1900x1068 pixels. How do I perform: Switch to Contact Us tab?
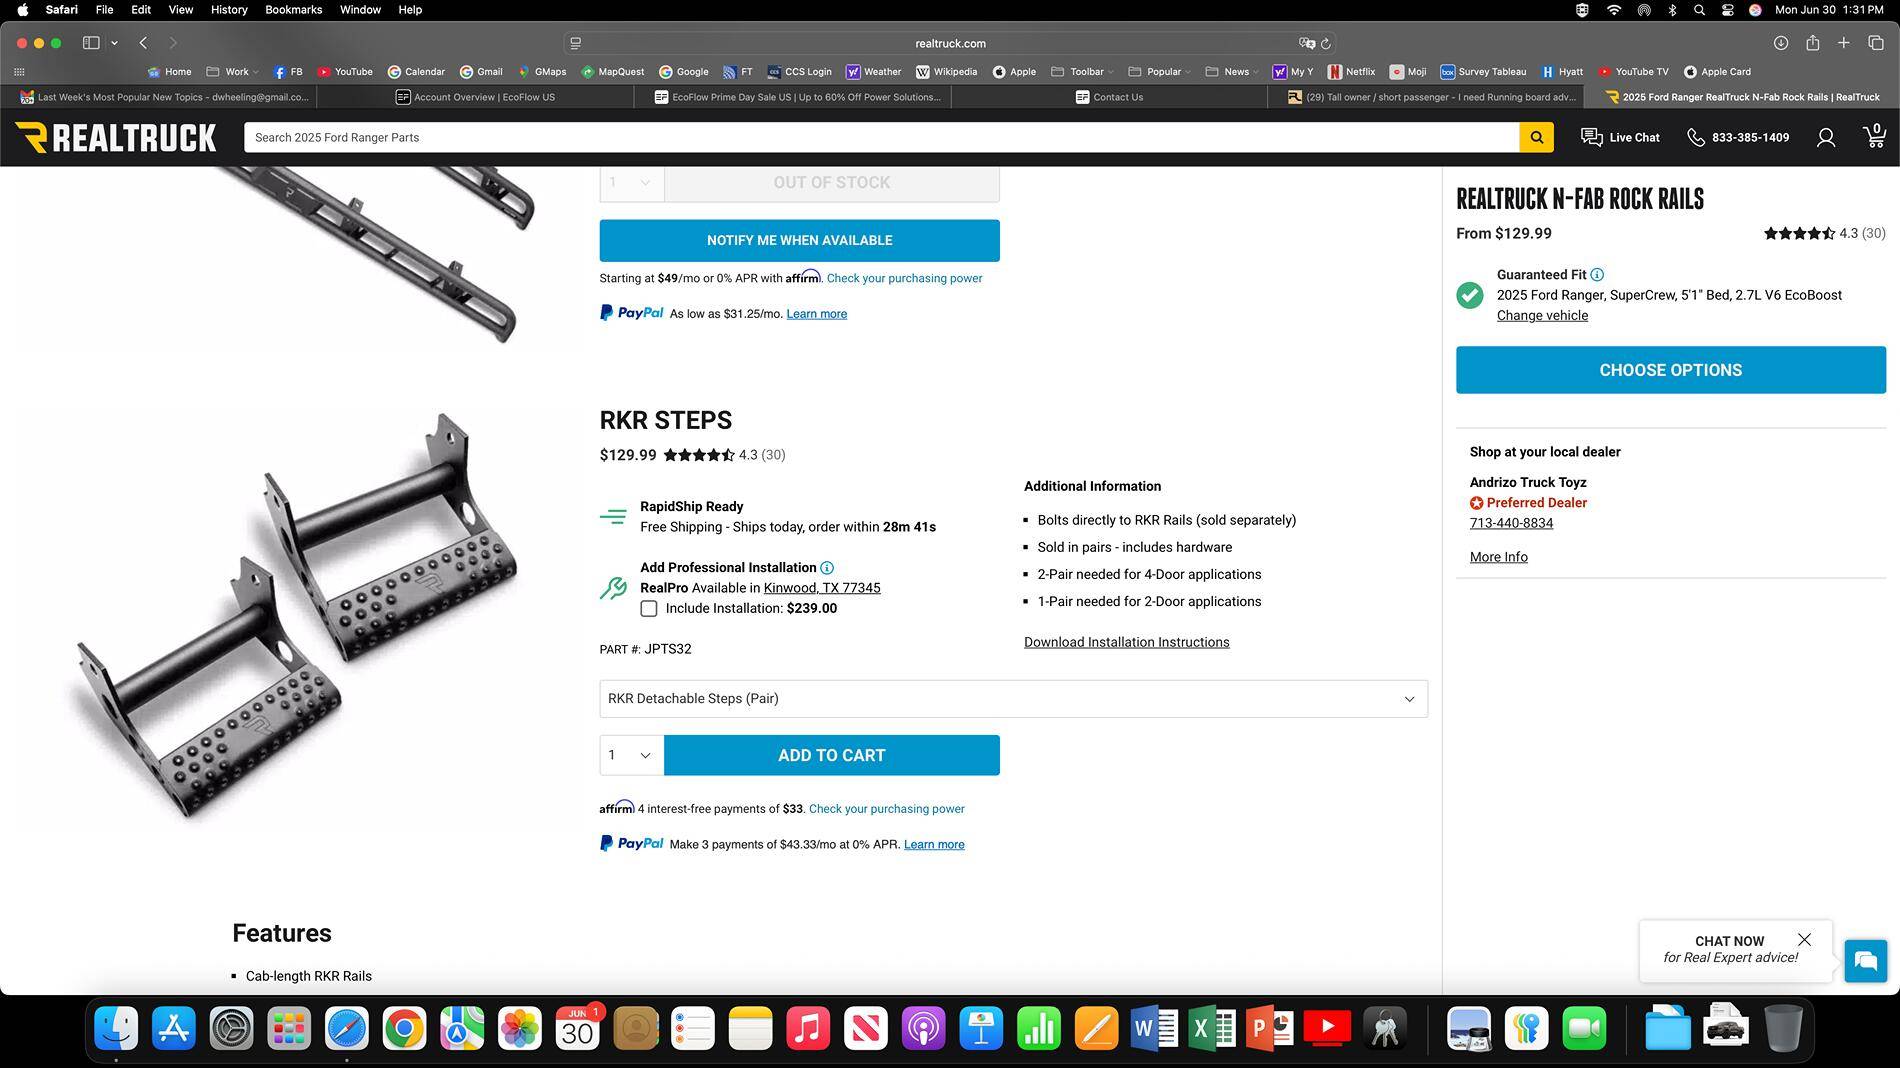(x=1109, y=97)
